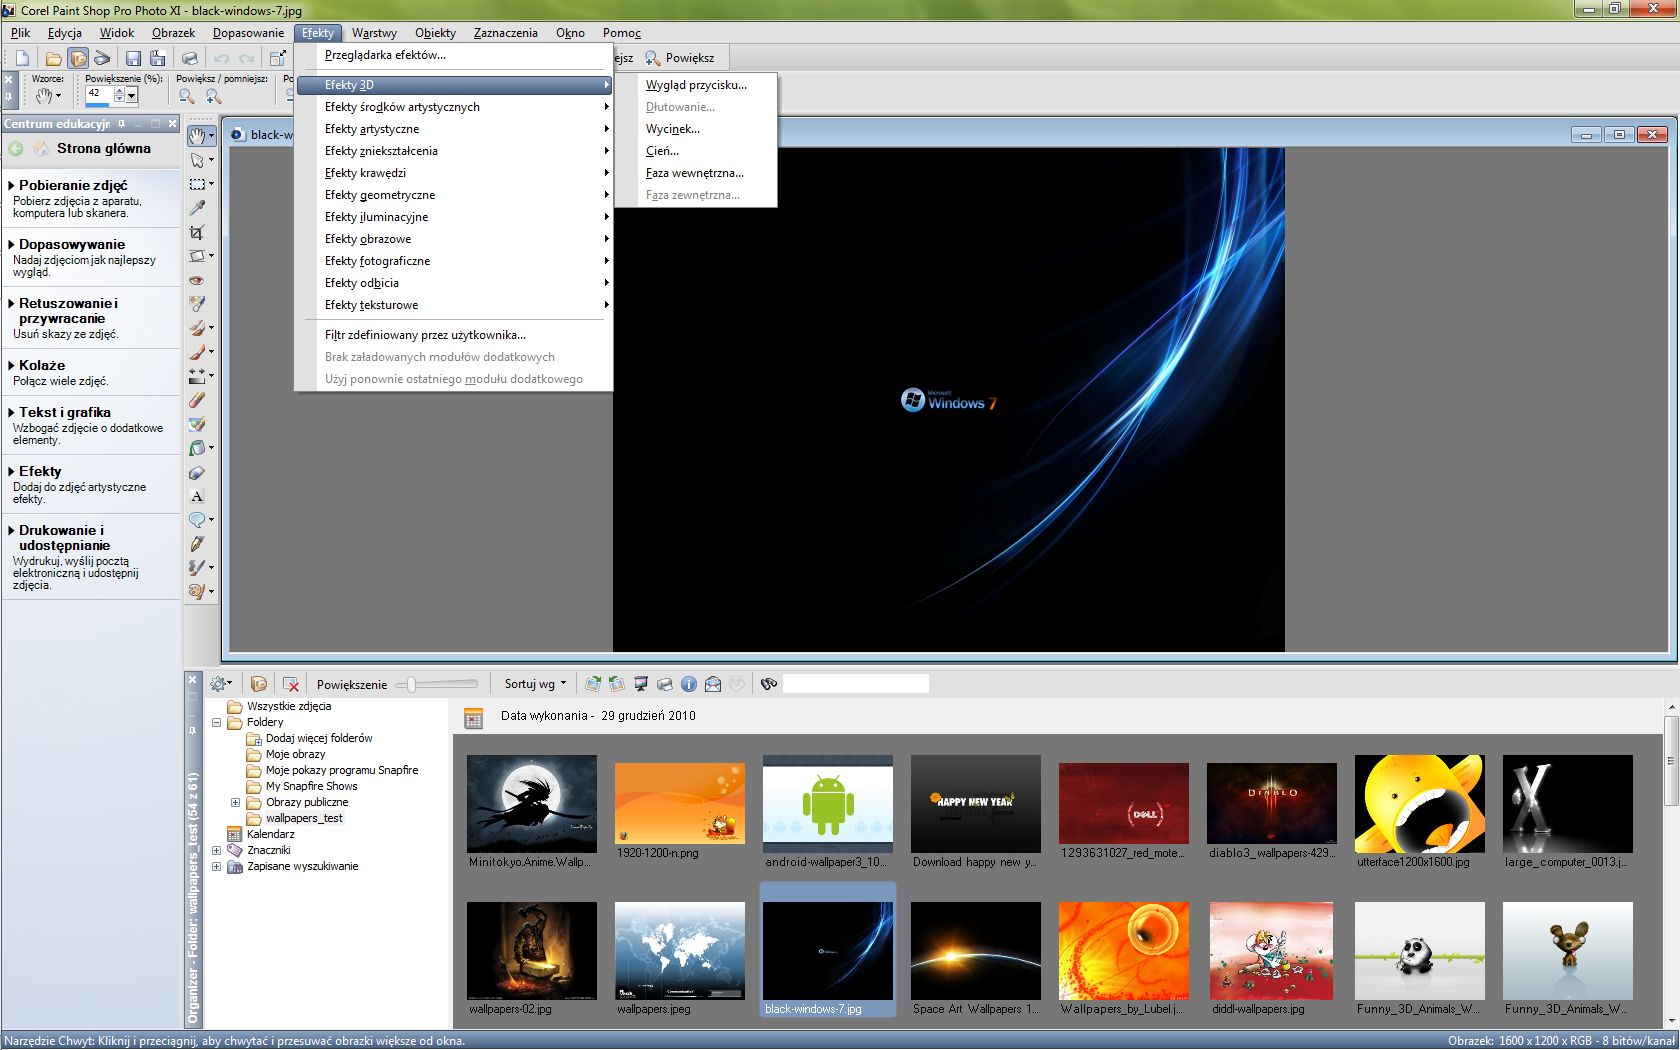Click the Organizer e-mail envelope icon
Image resolution: width=1680 pixels, height=1050 pixels.
(713, 684)
